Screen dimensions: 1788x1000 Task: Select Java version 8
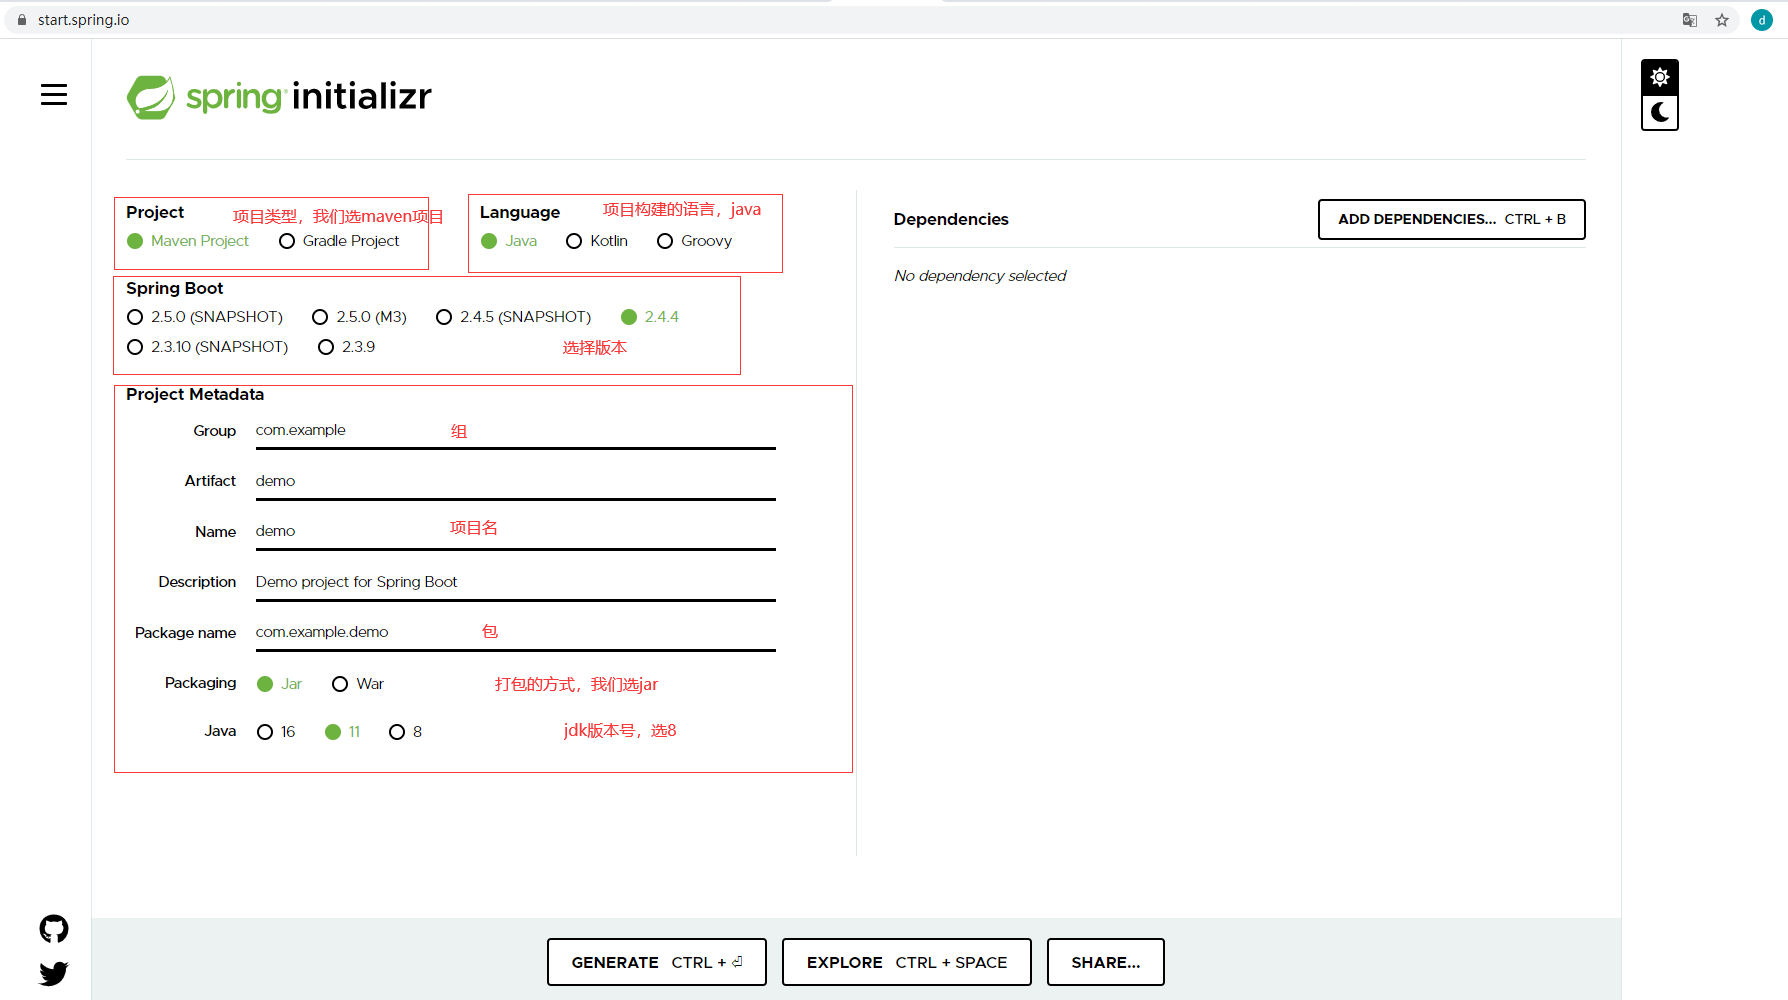tap(406, 732)
